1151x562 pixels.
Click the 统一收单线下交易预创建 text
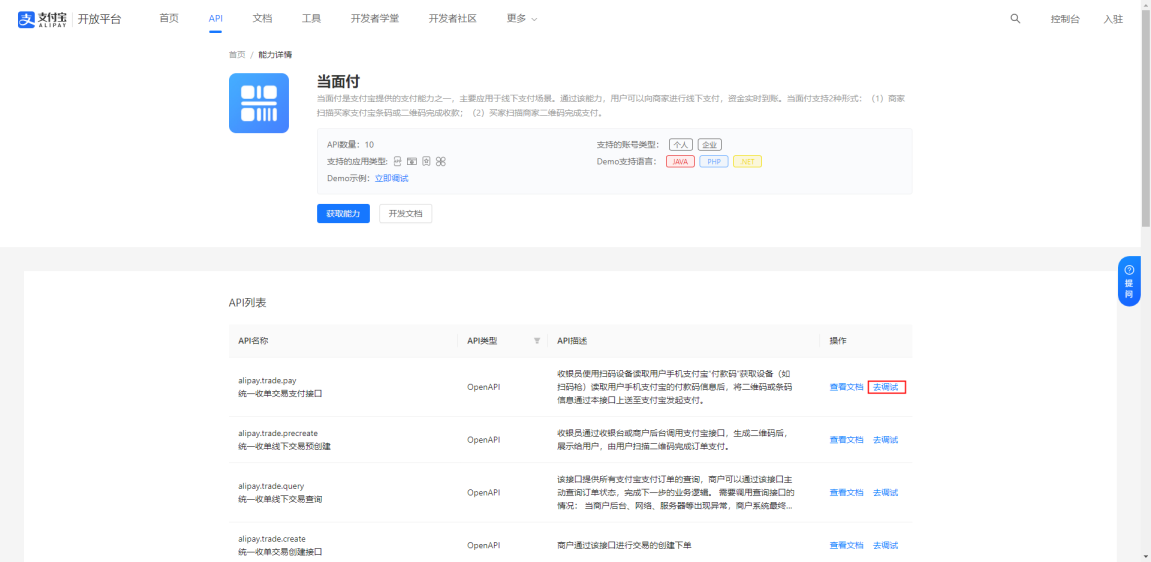pos(284,446)
